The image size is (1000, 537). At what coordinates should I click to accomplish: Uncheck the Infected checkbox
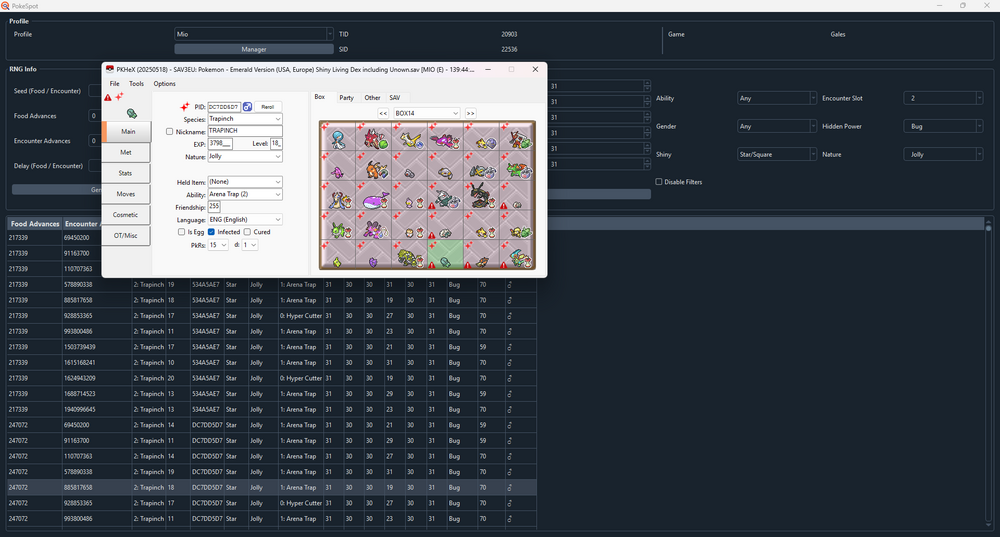tap(212, 232)
